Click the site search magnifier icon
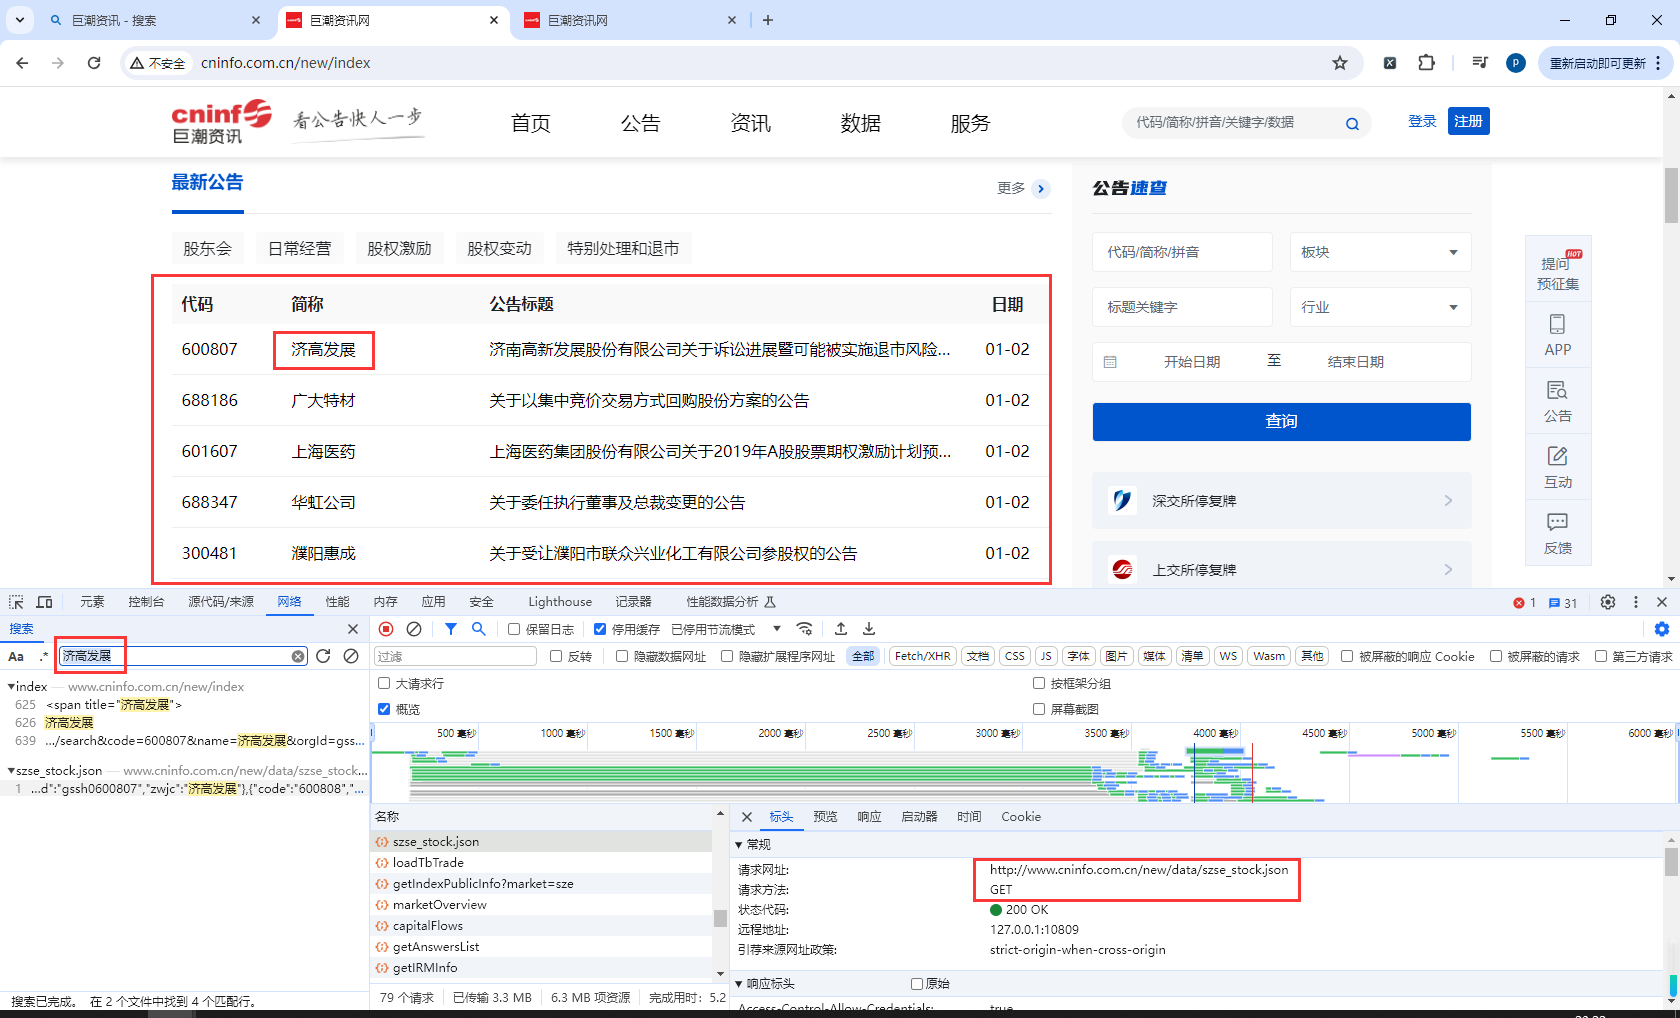 coord(1352,124)
